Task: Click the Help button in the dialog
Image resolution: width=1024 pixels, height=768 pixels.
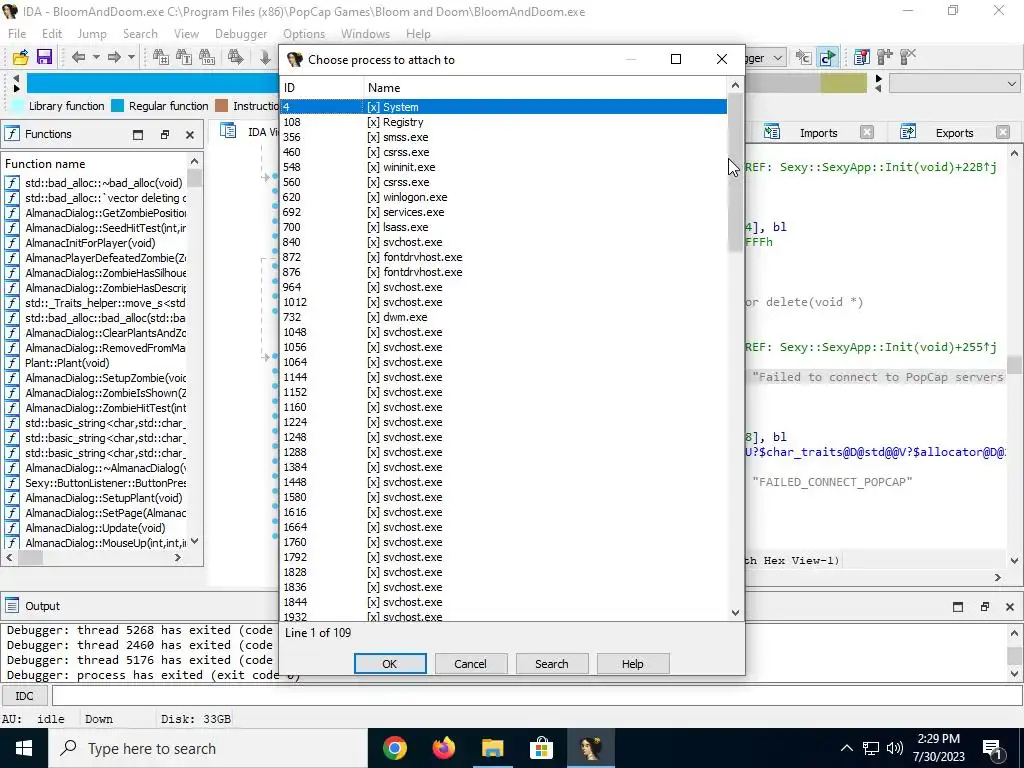Action: click(632, 664)
